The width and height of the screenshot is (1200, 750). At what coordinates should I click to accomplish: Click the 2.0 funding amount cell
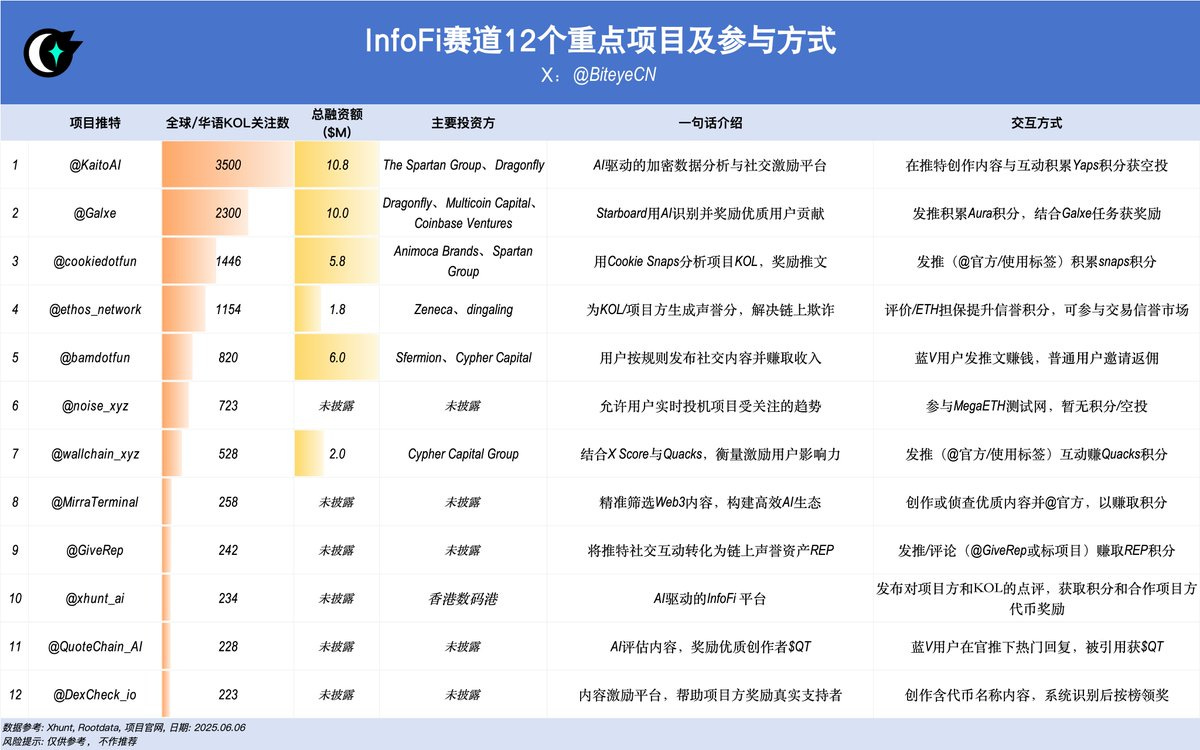click(x=337, y=453)
